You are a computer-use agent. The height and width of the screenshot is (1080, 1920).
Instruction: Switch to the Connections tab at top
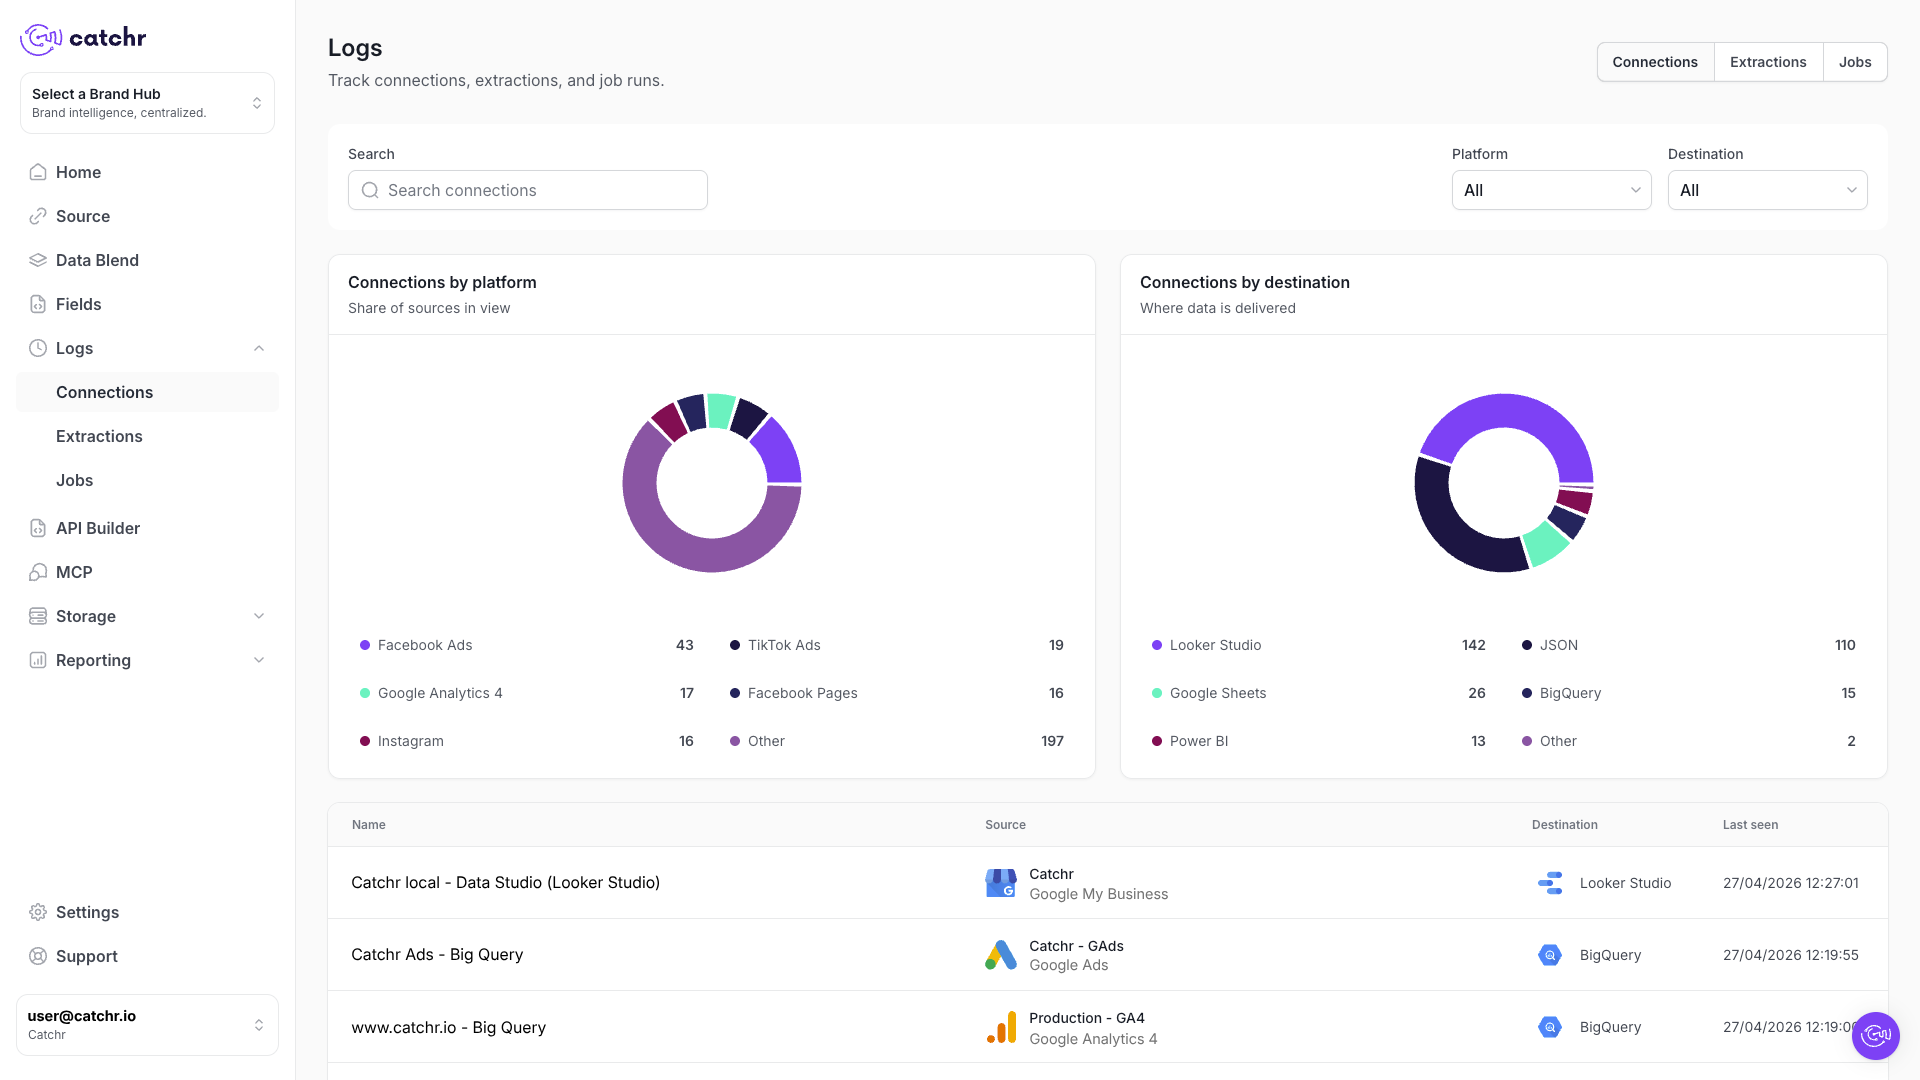1655,62
